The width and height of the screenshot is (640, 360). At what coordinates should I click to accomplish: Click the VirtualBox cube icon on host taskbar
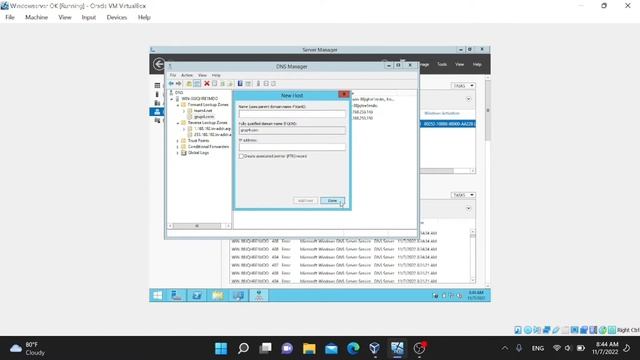tap(375, 348)
